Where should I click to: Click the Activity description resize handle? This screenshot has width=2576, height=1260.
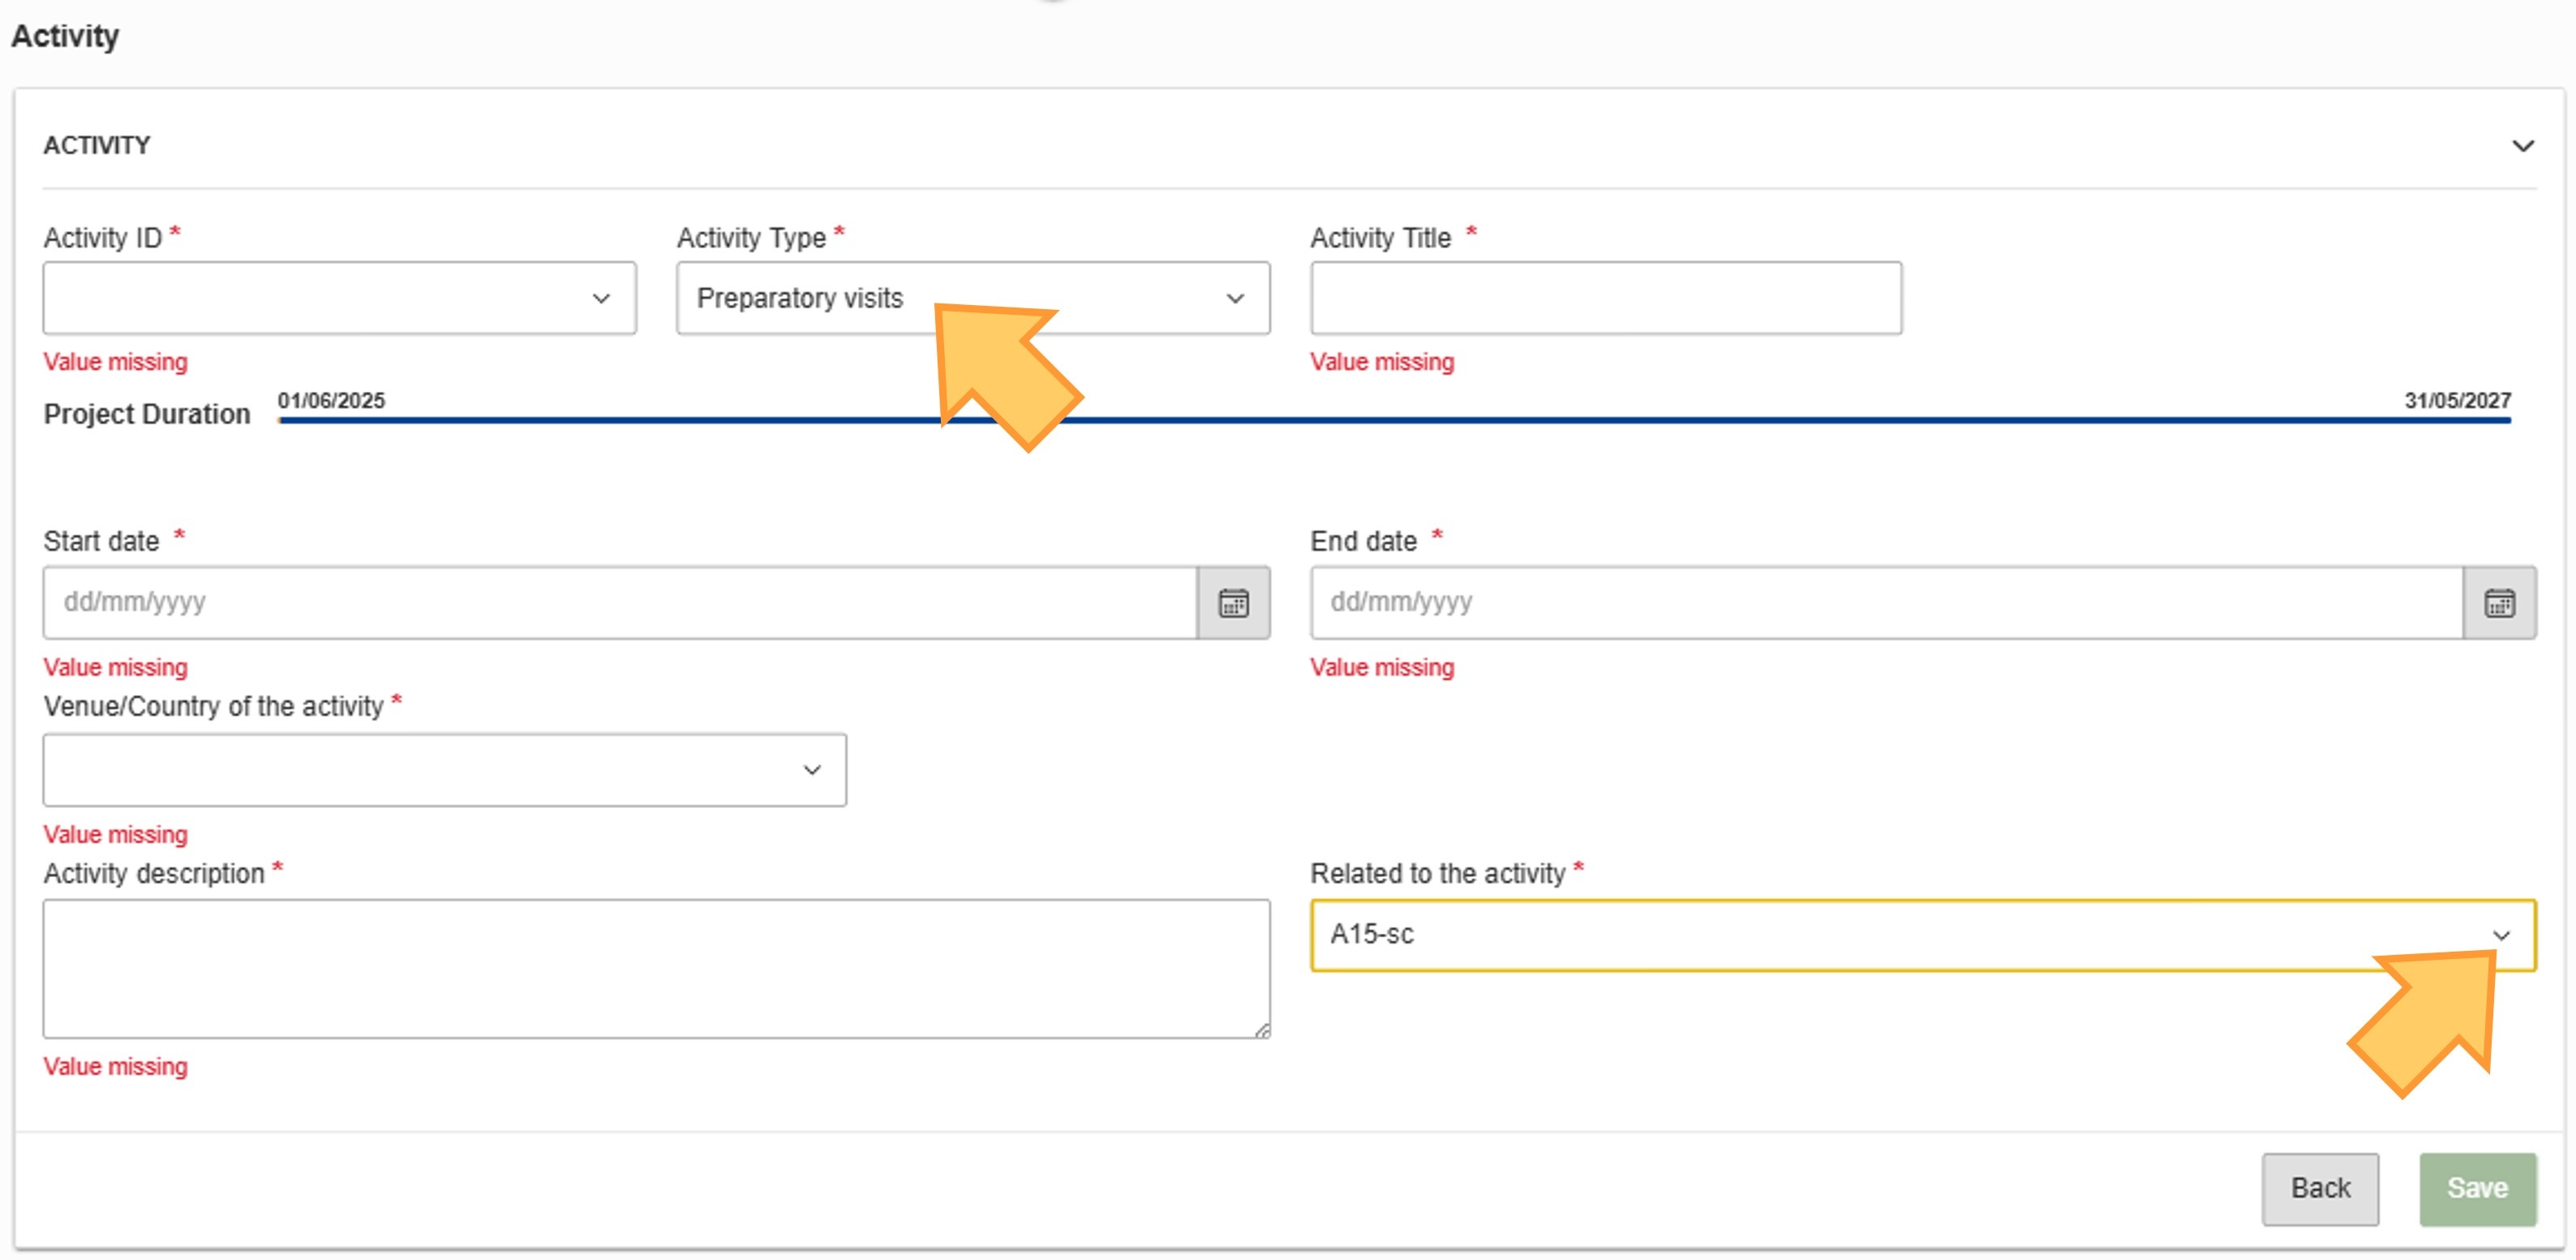[x=1262, y=1030]
